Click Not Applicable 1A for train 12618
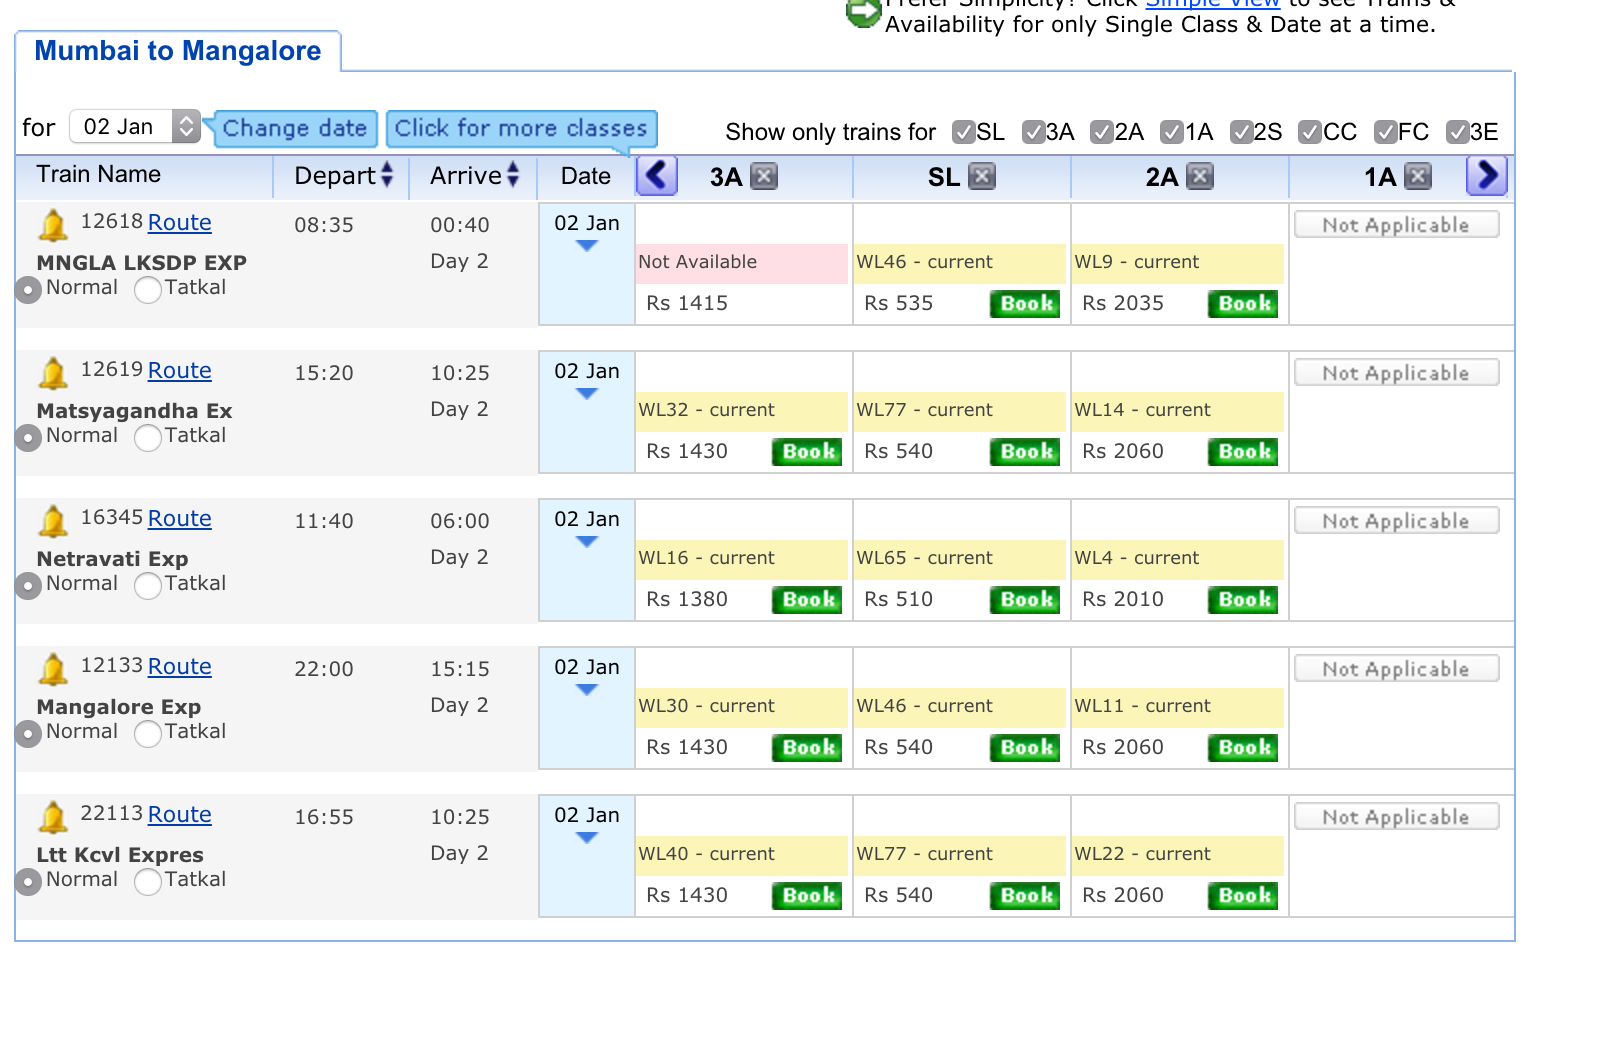 click(1397, 225)
